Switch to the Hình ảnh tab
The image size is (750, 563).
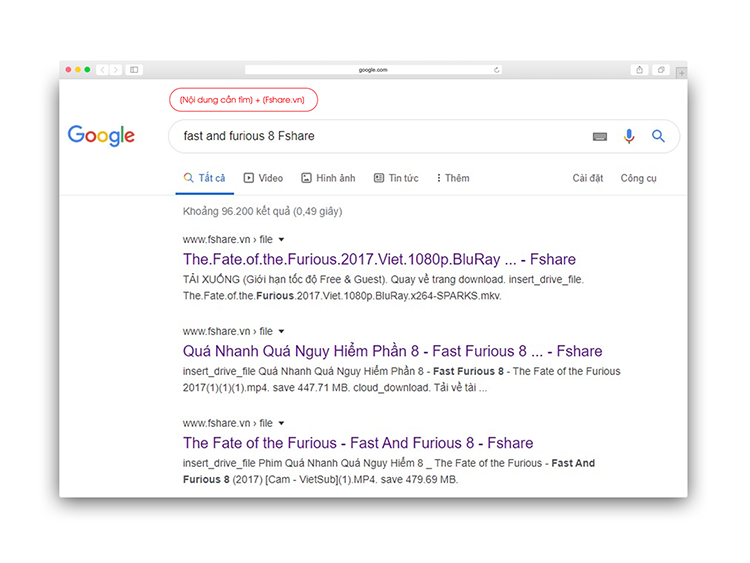click(328, 178)
